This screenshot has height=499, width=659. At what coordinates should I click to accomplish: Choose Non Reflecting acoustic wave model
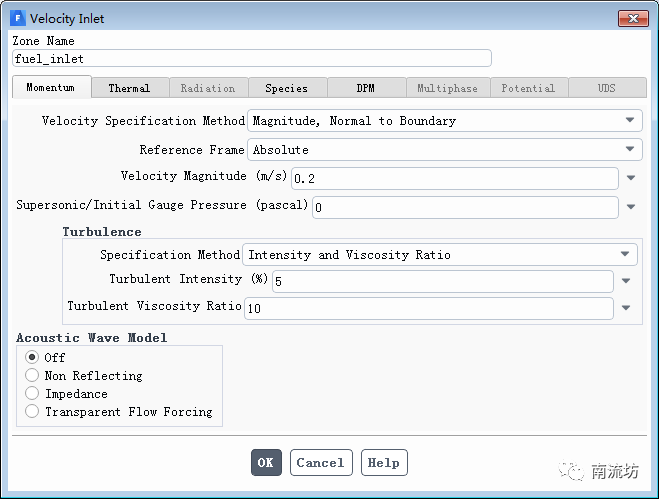(32, 375)
